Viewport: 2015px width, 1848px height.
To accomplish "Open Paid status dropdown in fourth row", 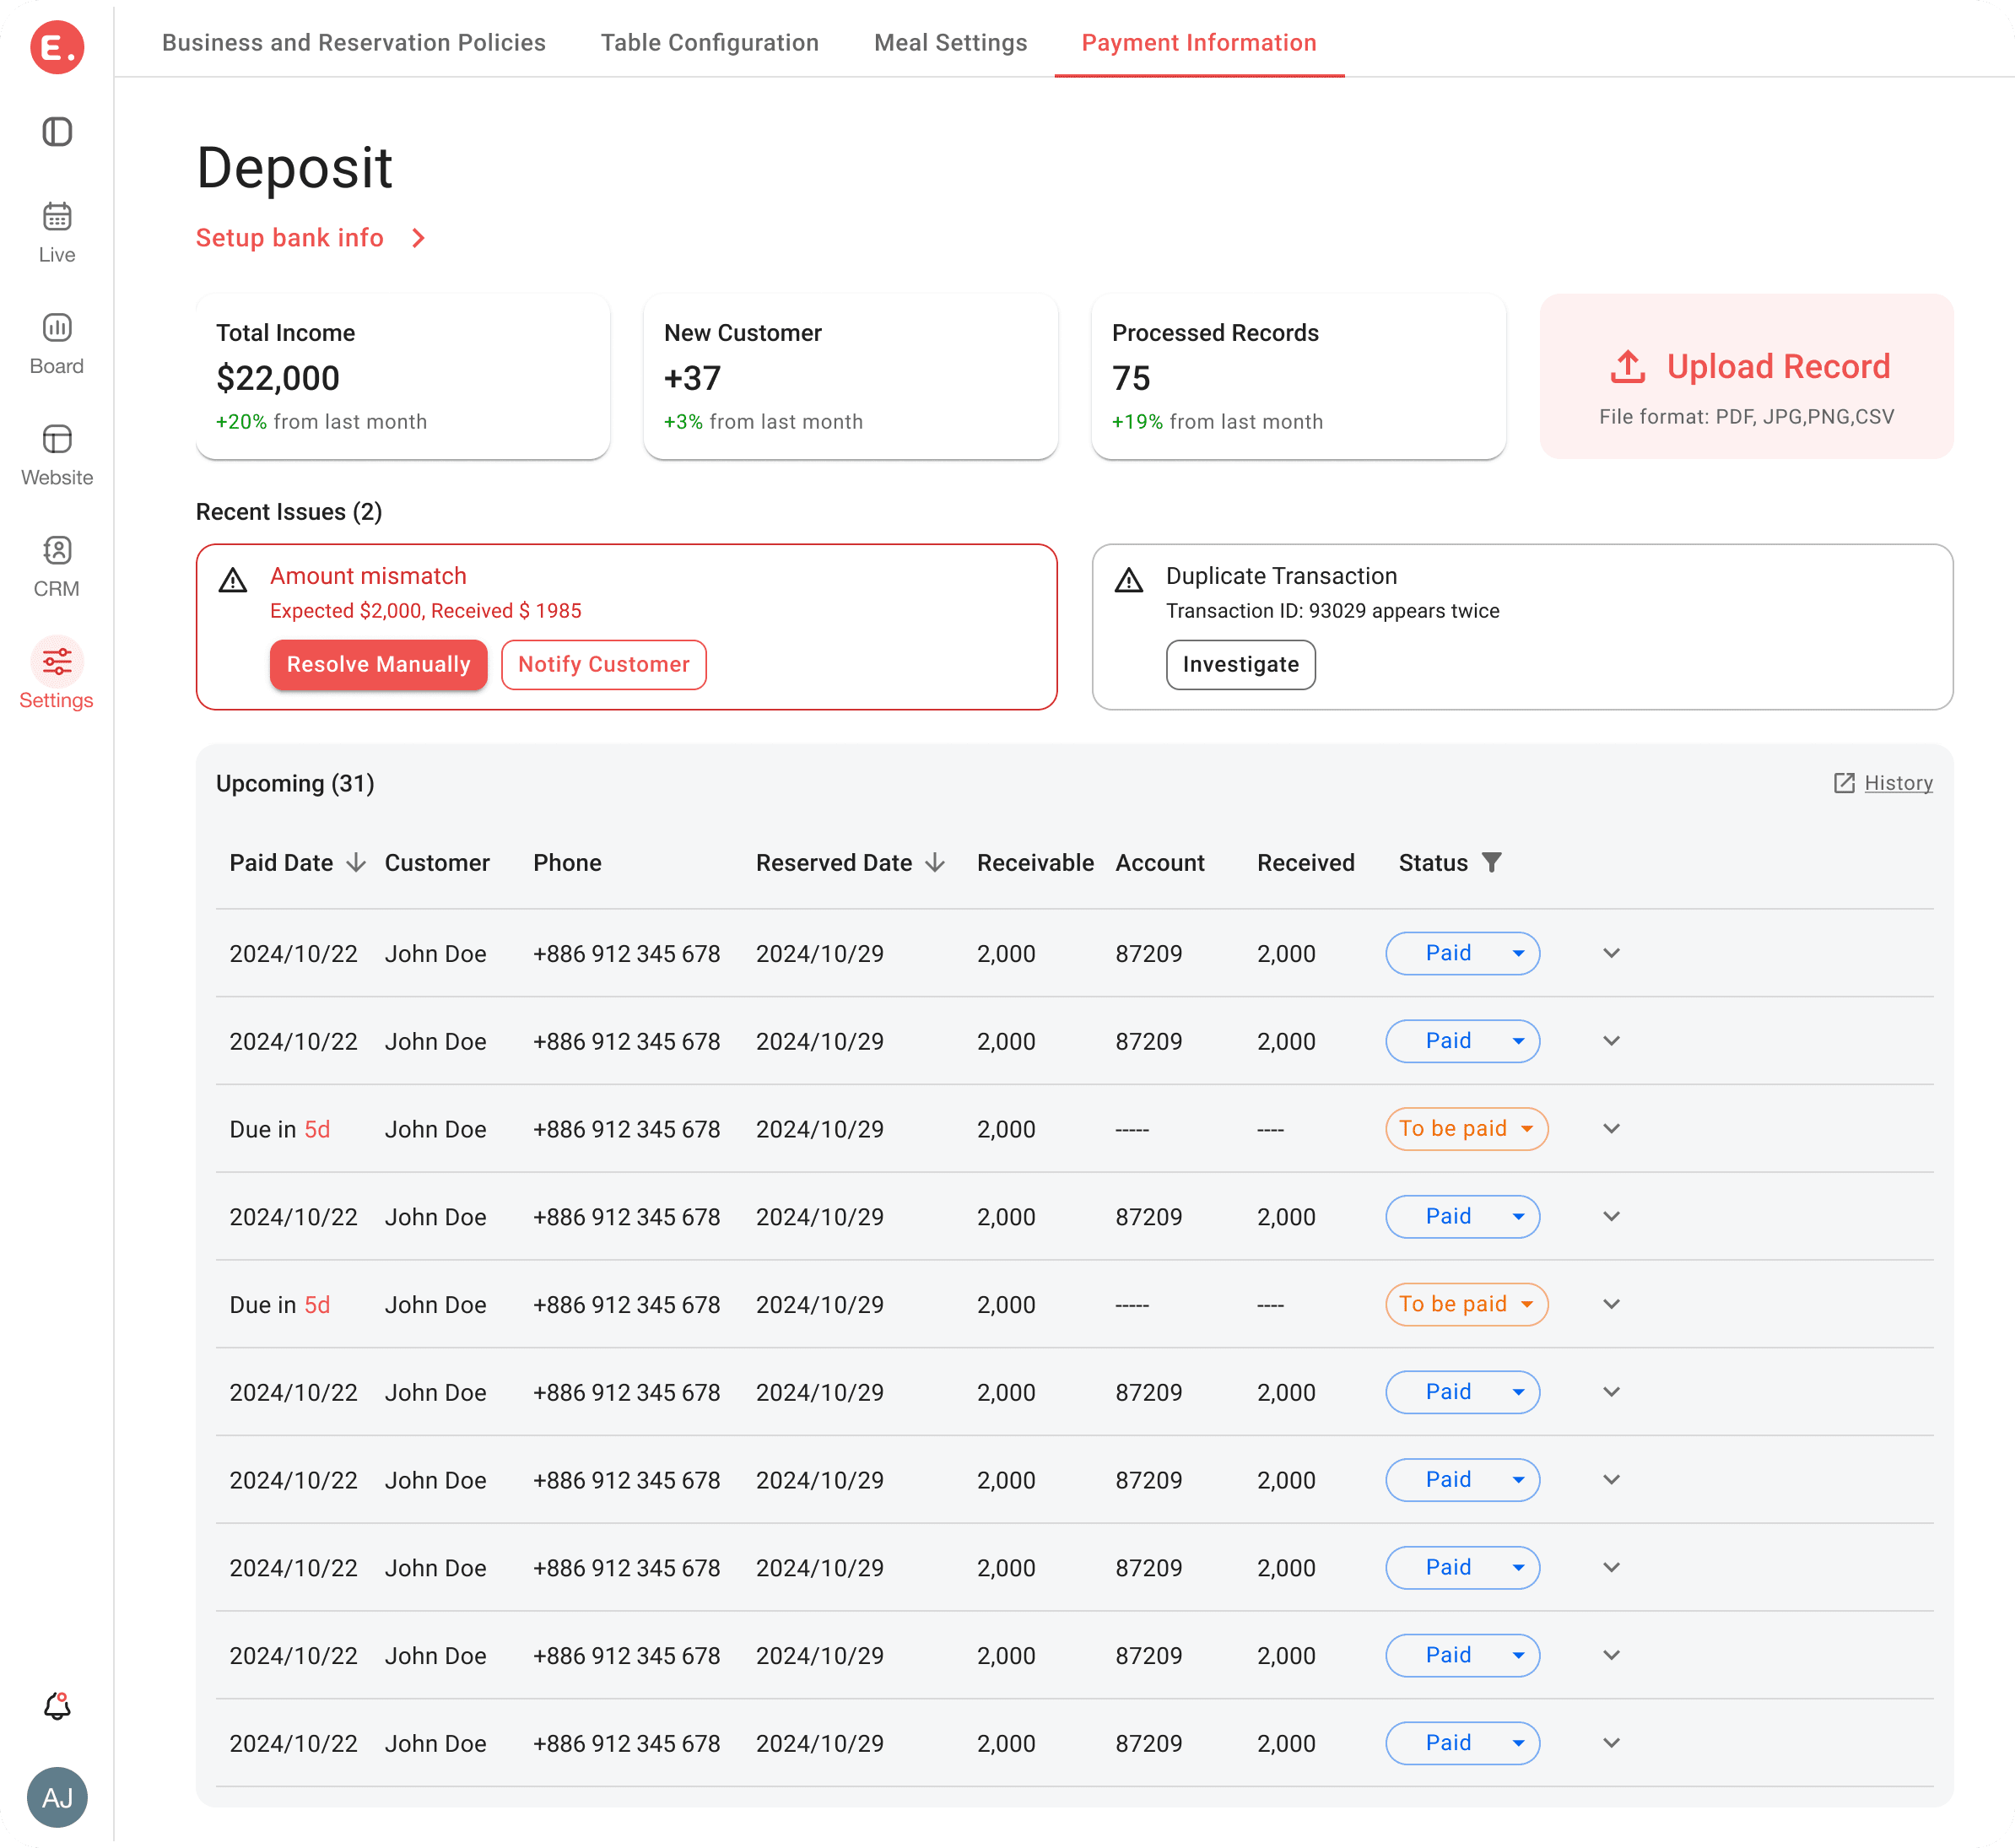I will [1462, 1217].
